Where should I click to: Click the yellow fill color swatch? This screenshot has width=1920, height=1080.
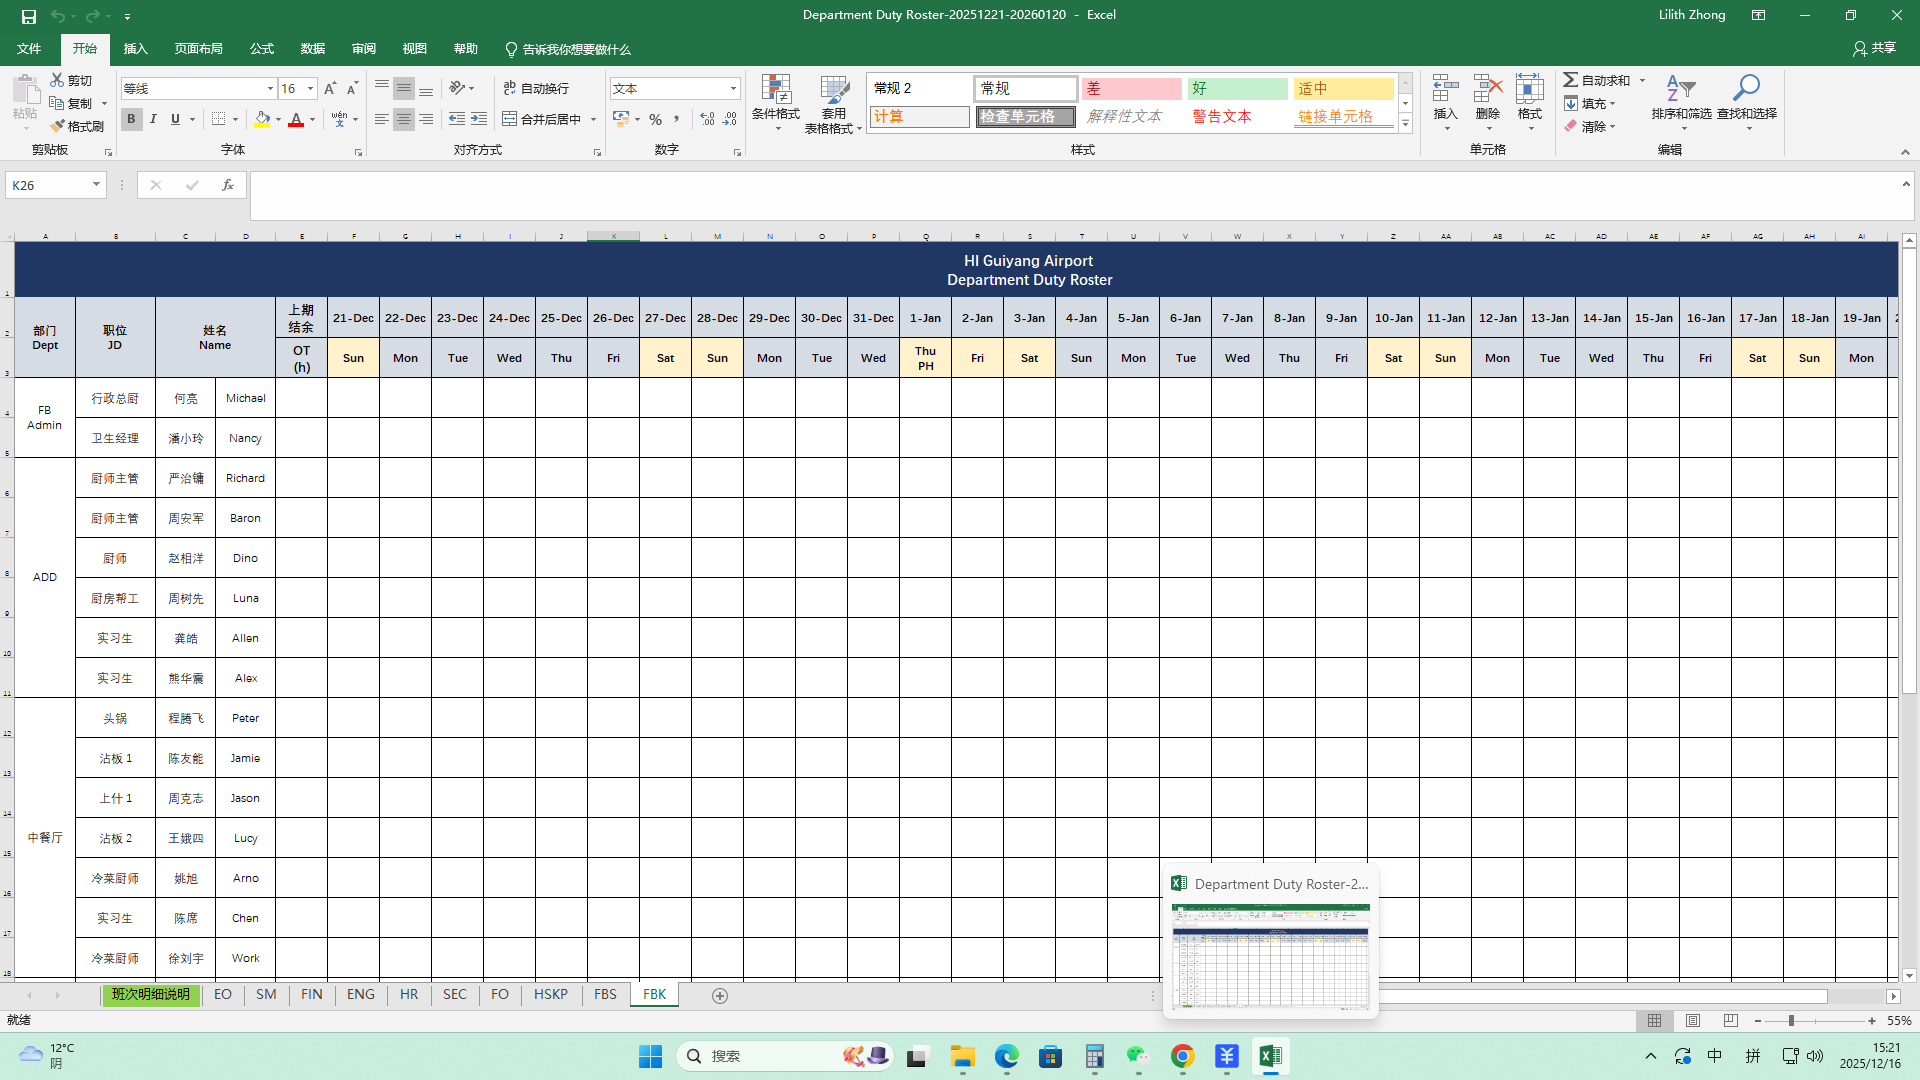pyautogui.click(x=261, y=119)
